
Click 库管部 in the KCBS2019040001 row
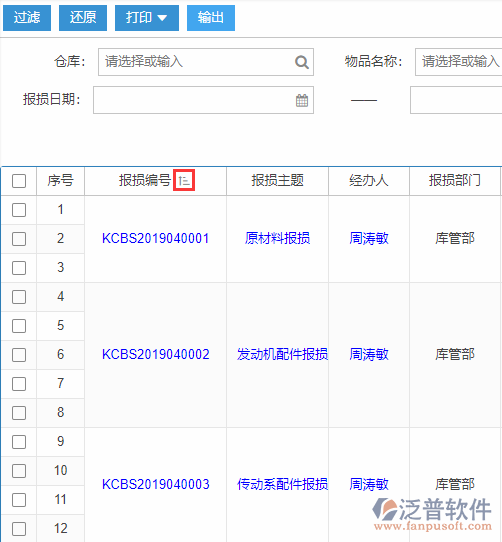(x=455, y=239)
